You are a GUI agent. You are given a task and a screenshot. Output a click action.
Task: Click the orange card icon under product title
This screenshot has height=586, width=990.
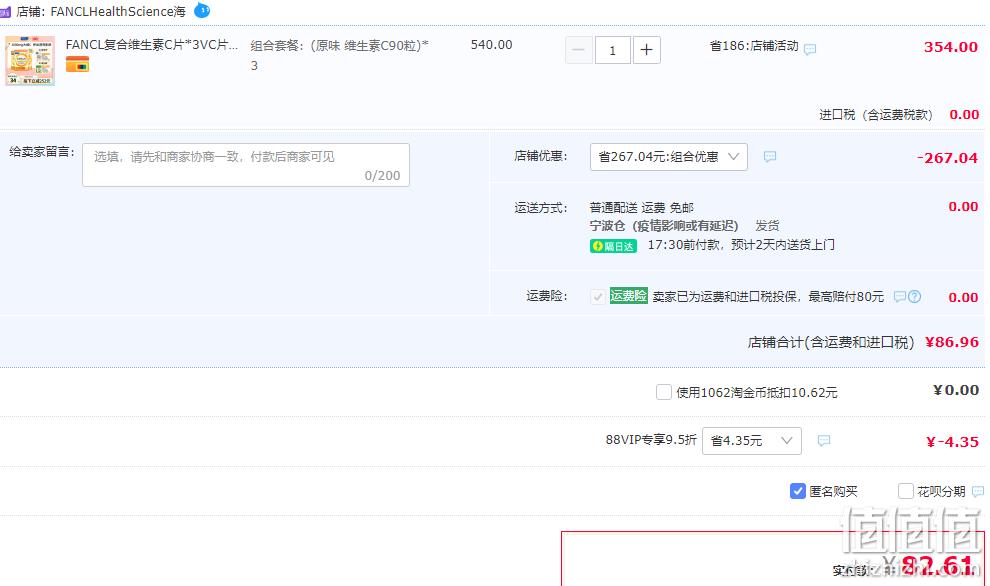(77, 64)
